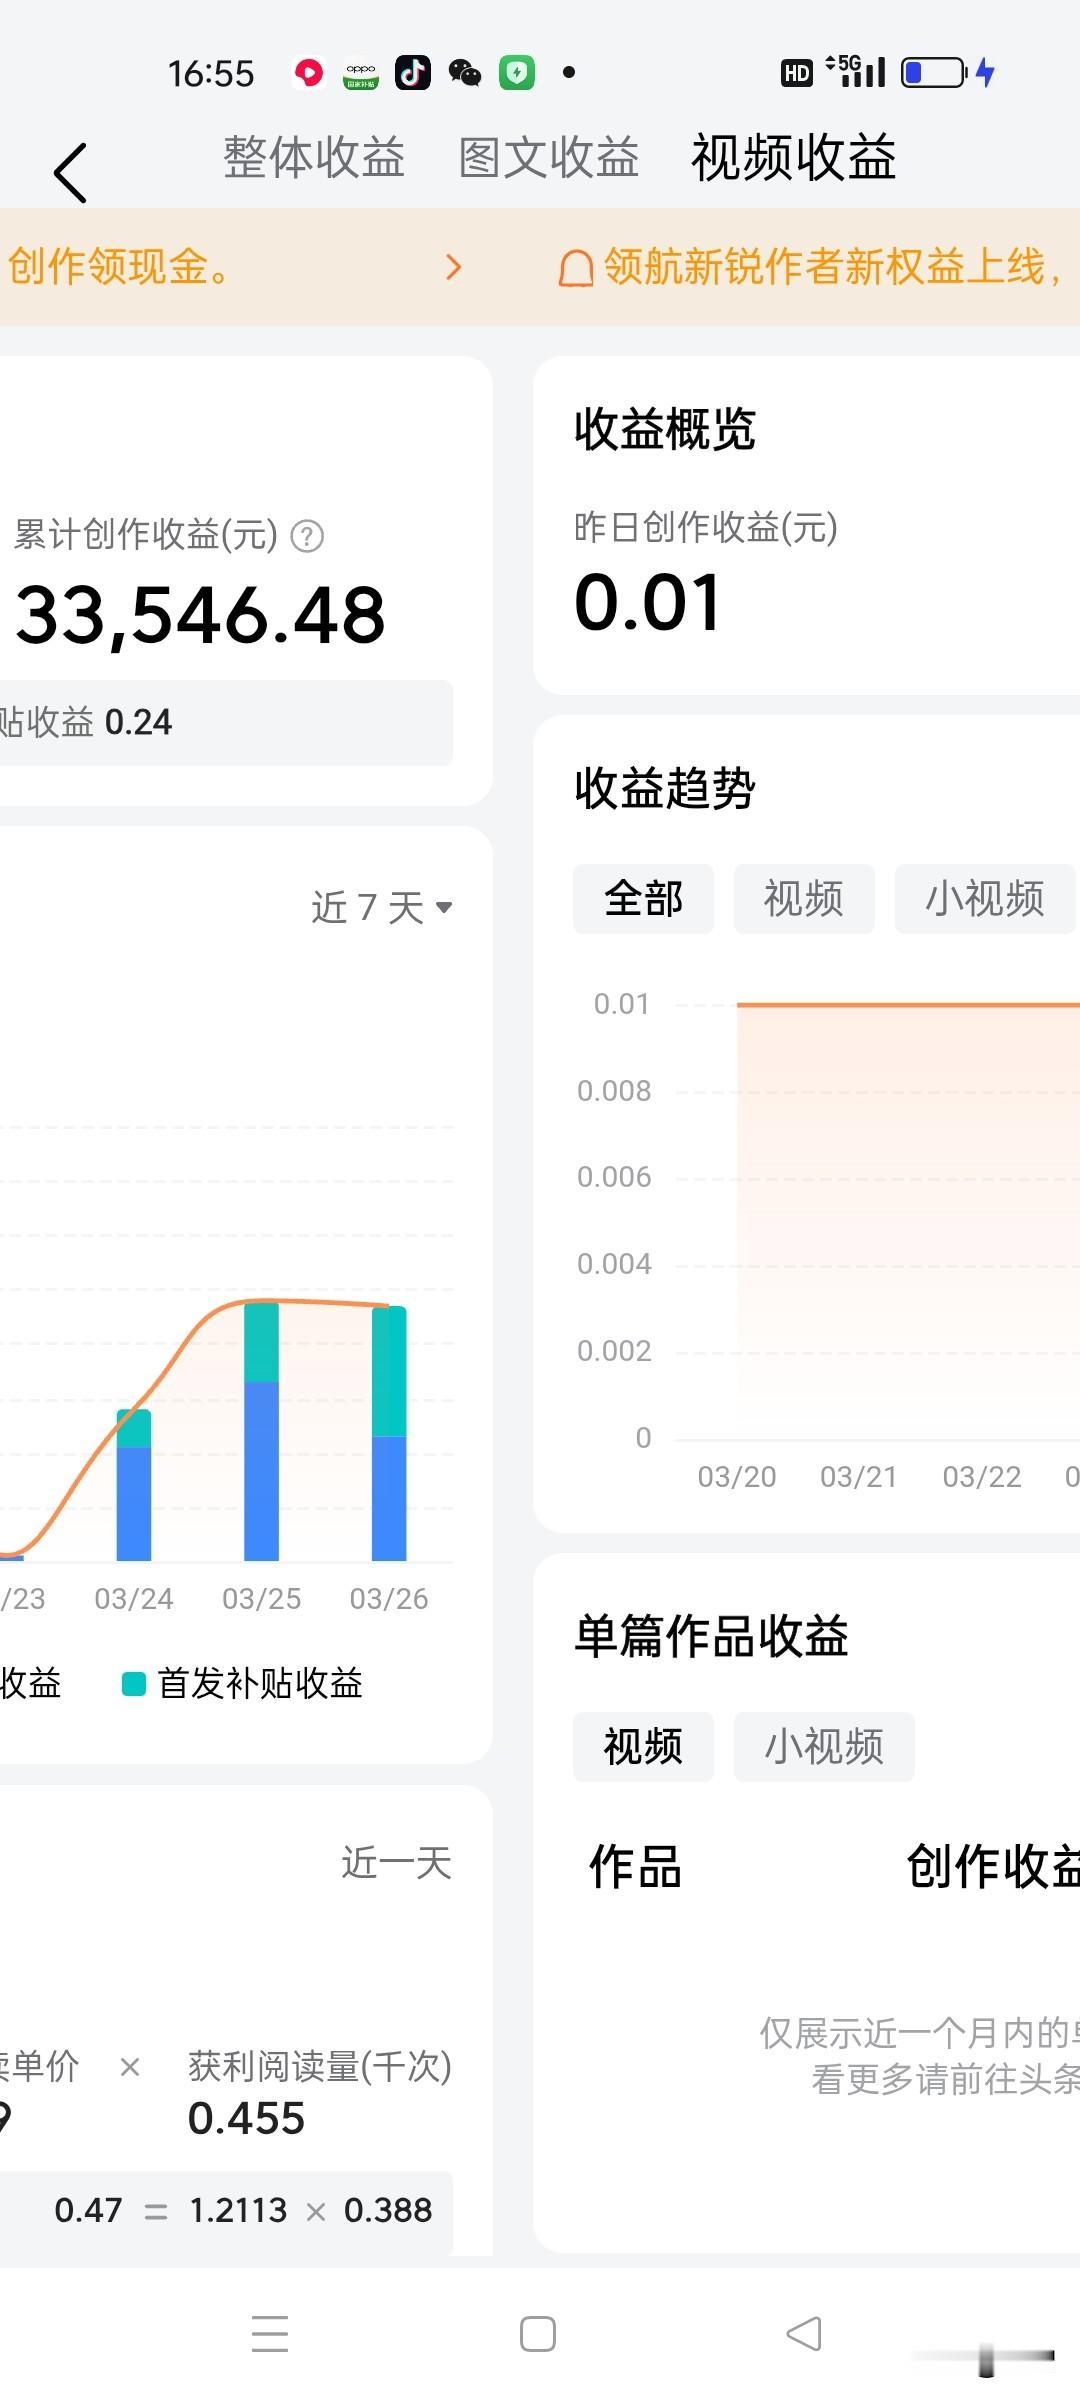
Task: Tap the bell notification icon in banner
Action: pyautogui.click(x=575, y=268)
